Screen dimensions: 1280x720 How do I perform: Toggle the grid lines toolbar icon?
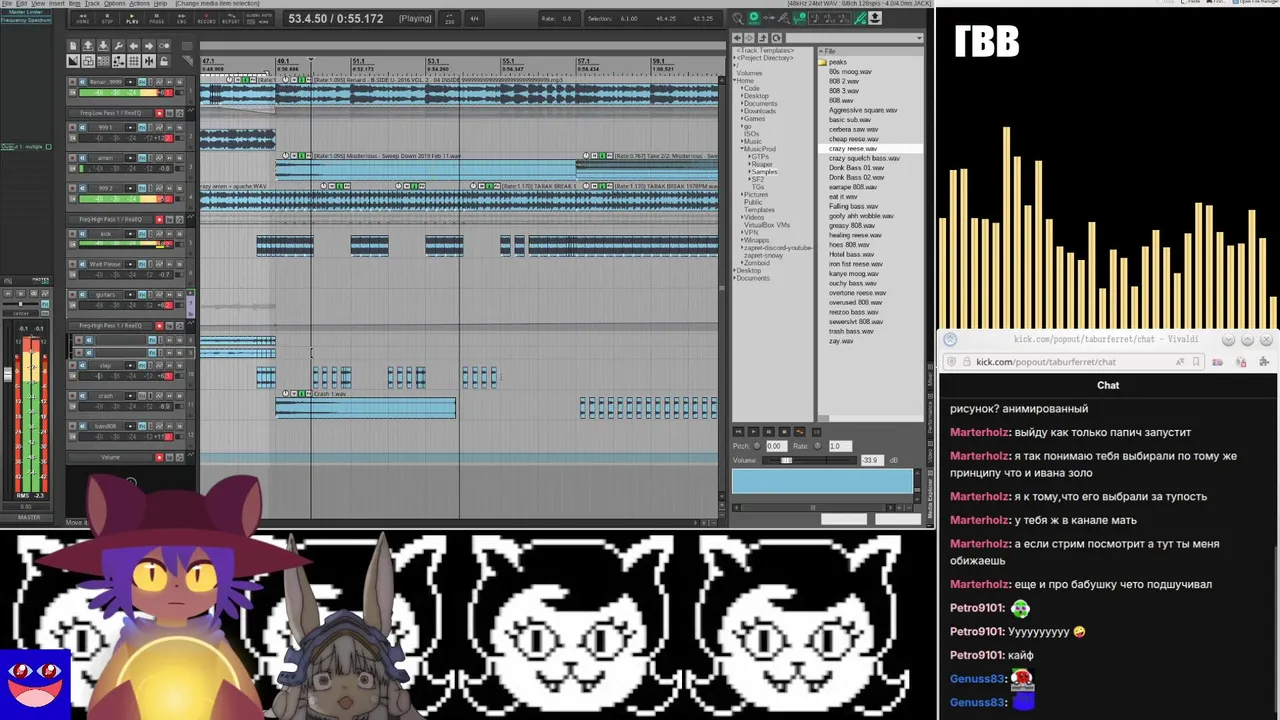134,61
